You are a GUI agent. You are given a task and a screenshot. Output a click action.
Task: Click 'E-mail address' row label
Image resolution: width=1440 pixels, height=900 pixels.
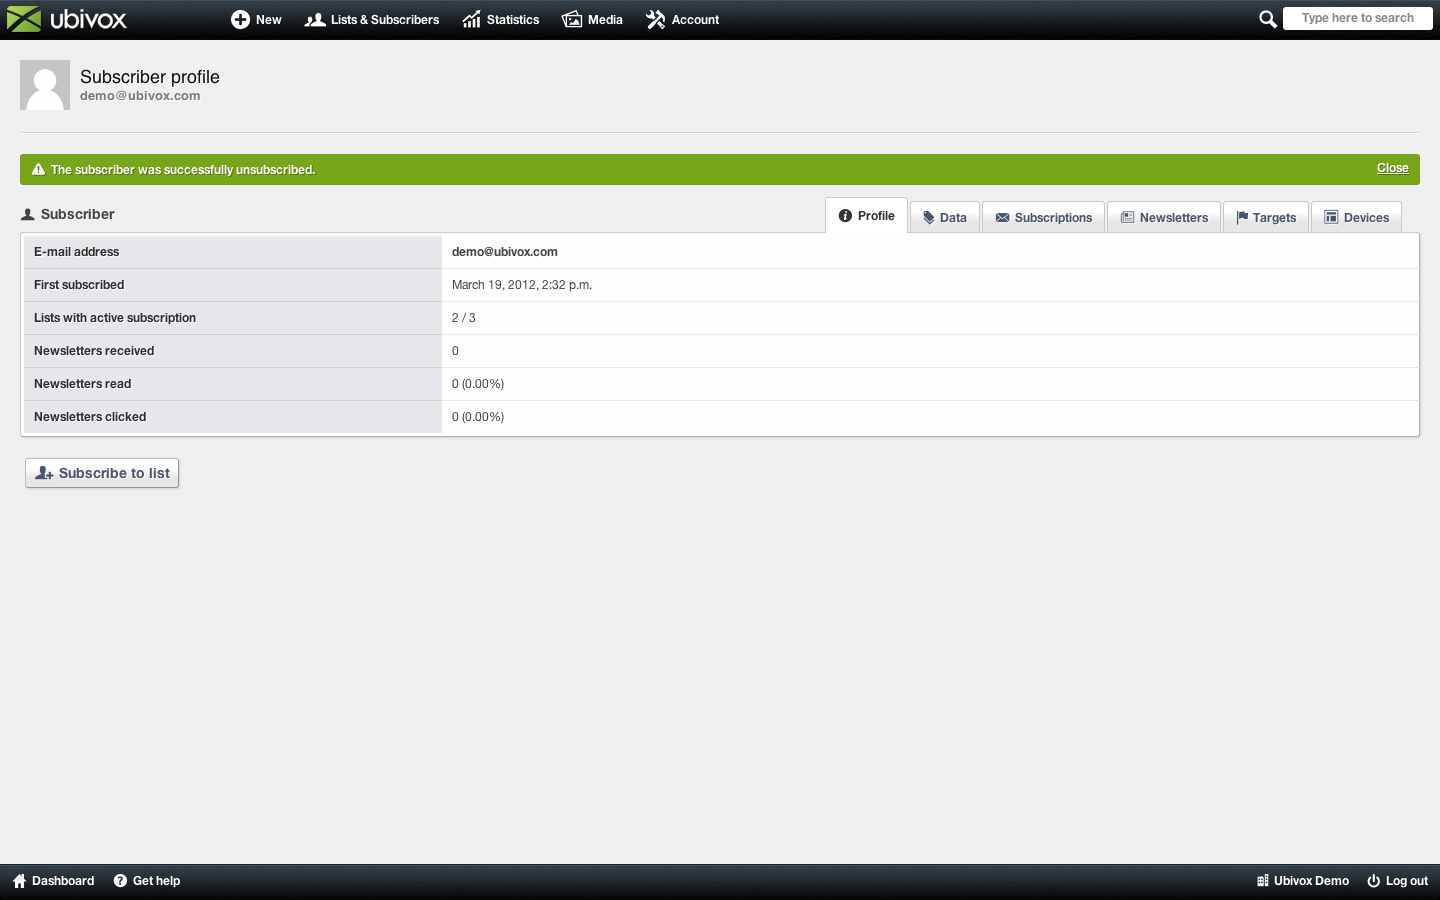pyautogui.click(x=77, y=252)
